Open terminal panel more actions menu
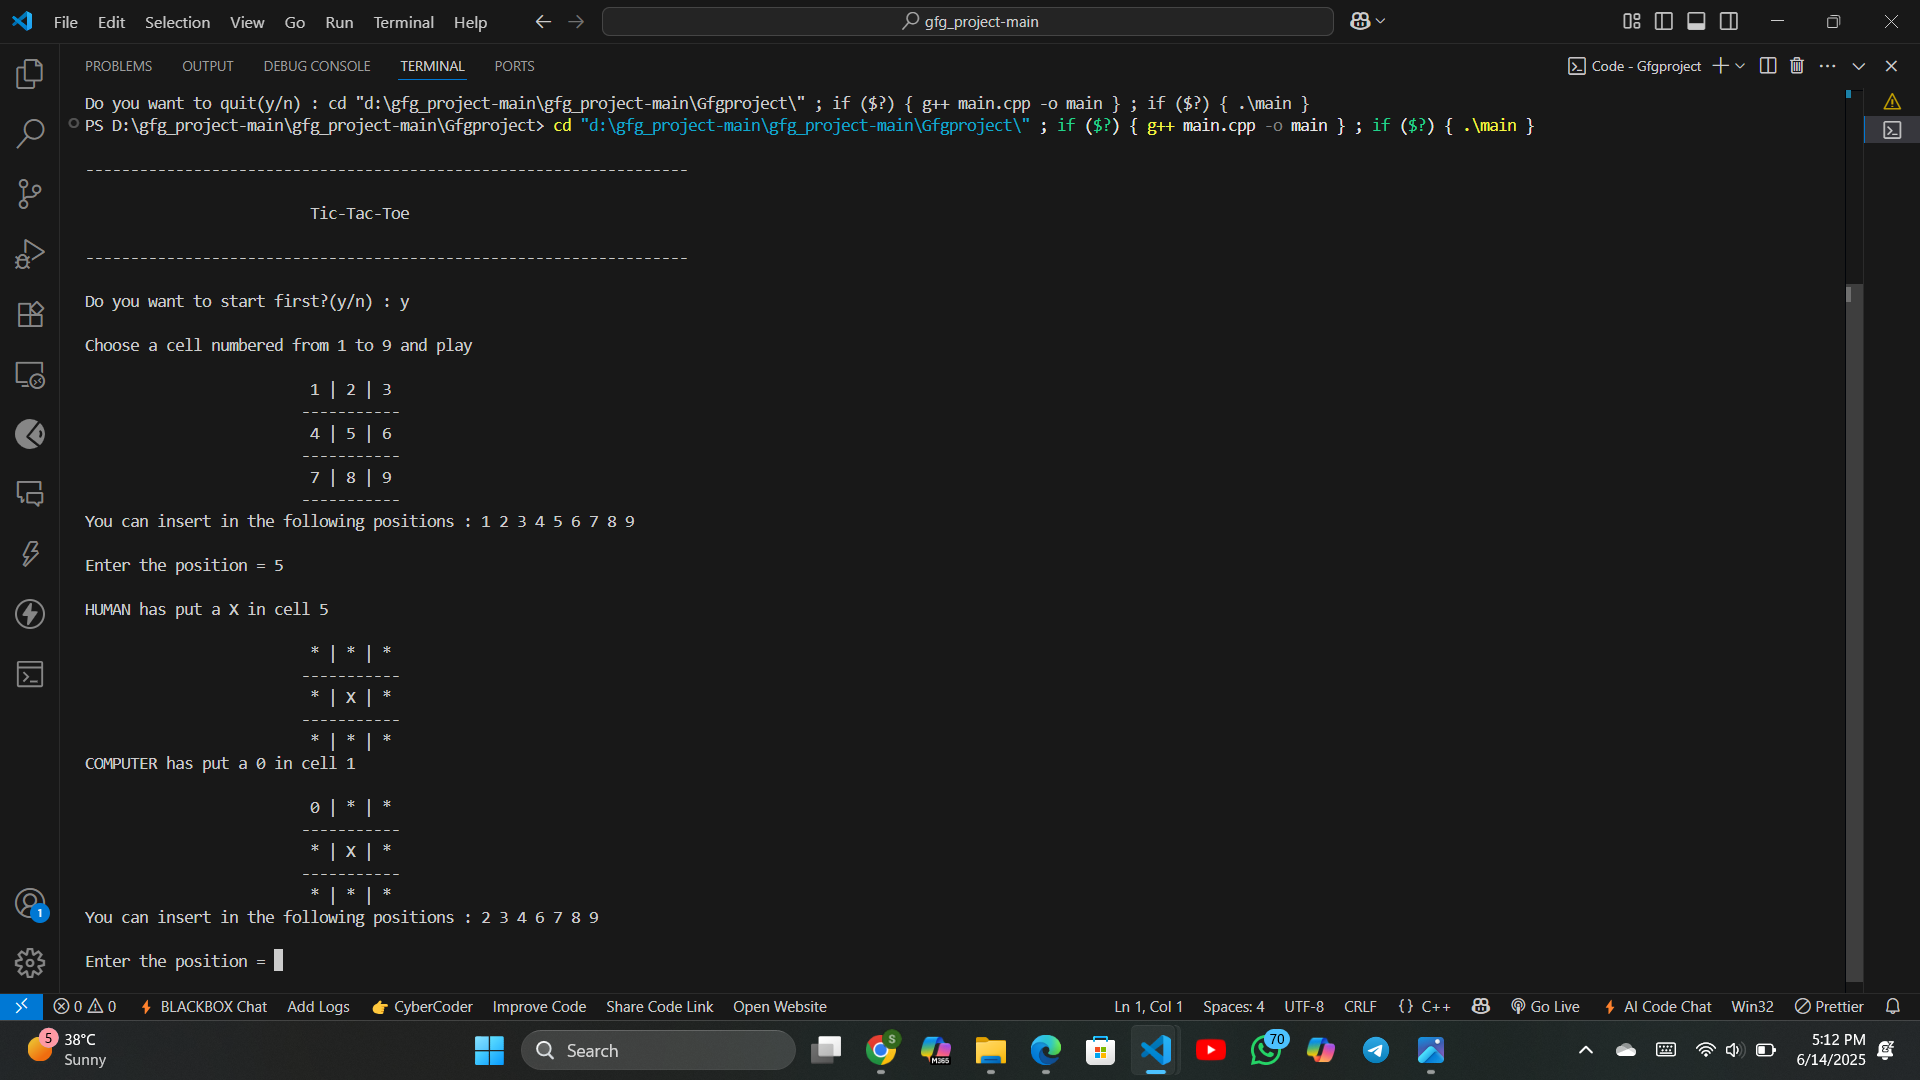This screenshot has width=1920, height=1080. coord(1828,66)
